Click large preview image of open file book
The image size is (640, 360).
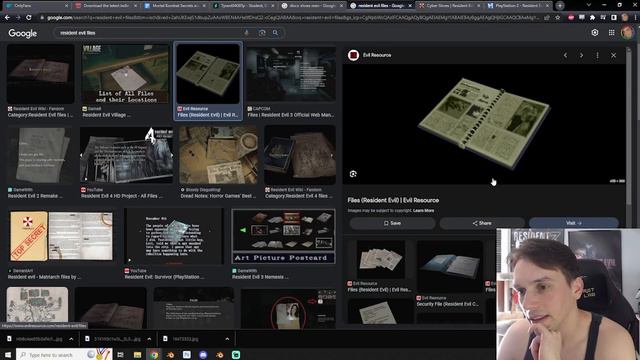click(x=484, y=124)
